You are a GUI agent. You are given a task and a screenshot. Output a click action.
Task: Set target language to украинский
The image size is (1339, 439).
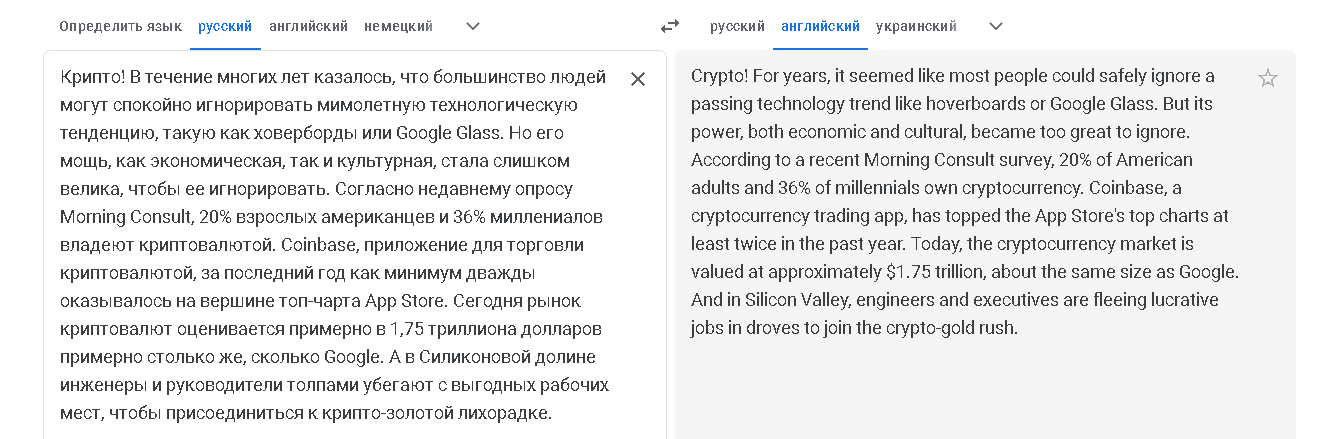click(x=916, y=26)
